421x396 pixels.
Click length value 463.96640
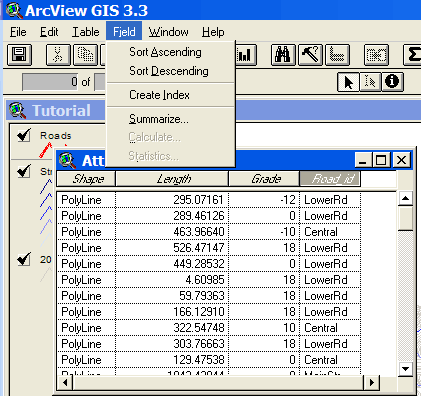(x=199, y=232)
